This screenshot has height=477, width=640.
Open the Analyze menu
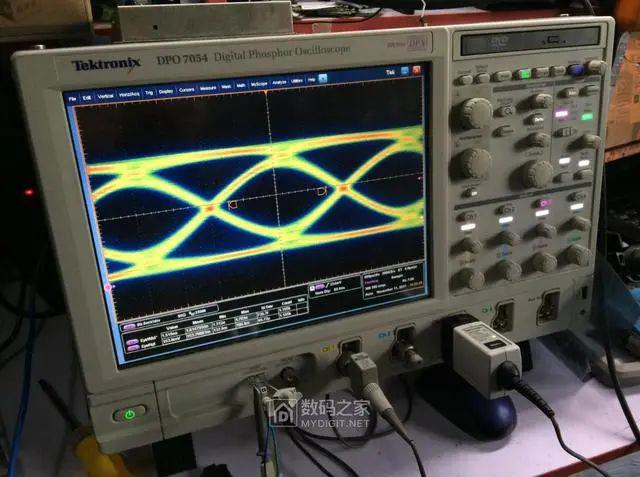[x=279, y=83]
